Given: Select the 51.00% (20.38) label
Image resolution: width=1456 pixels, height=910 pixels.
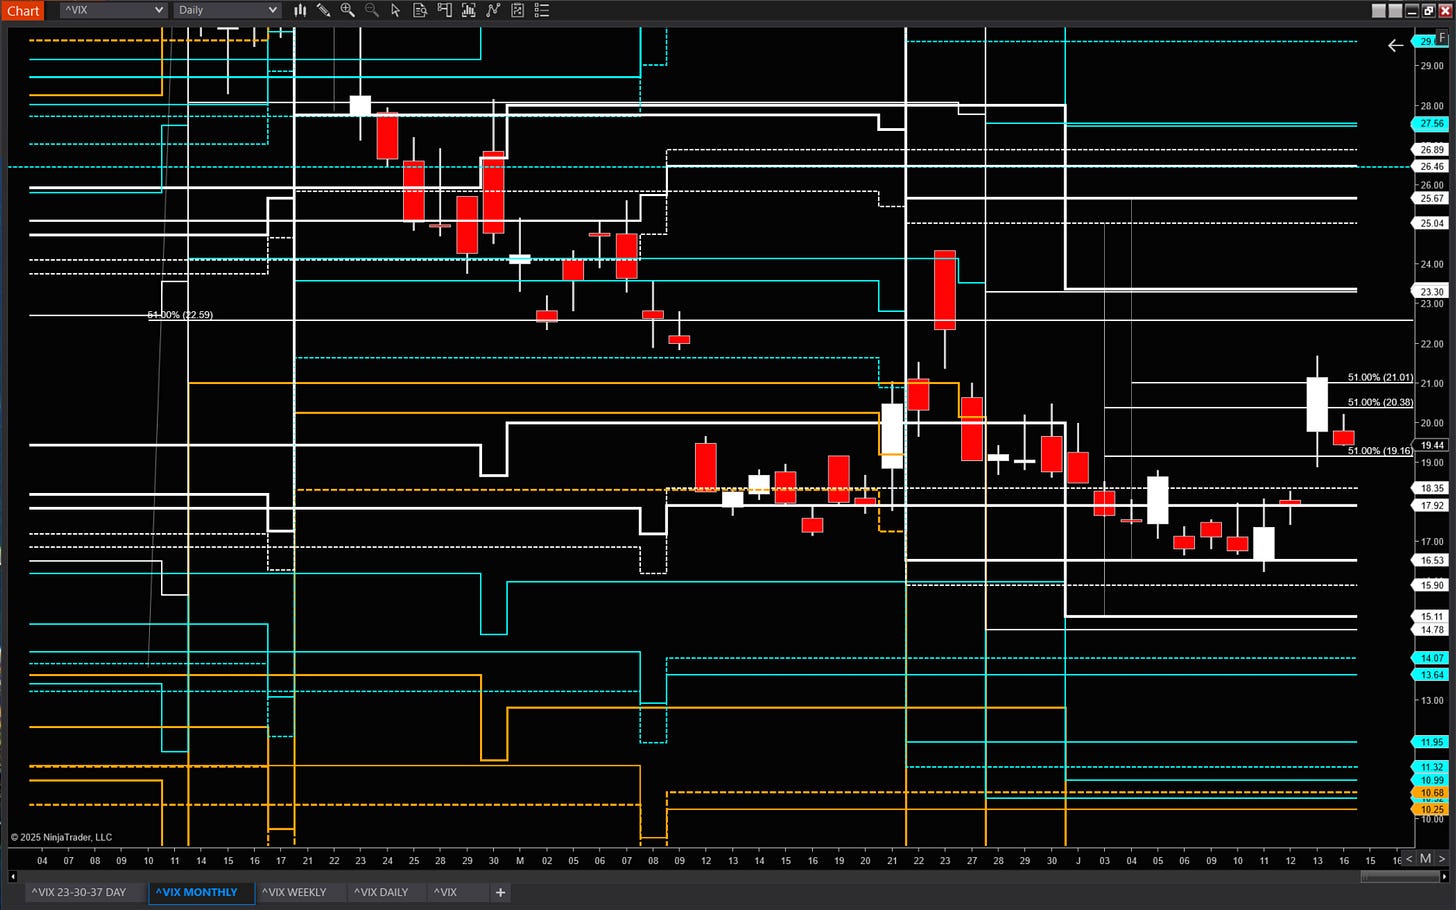Looking at the screenshot, I should [x=1380, y=403].
